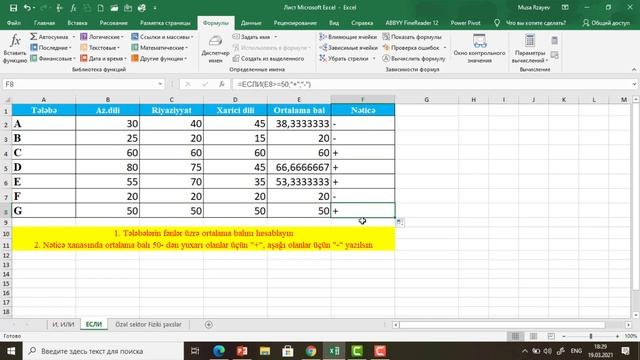Switch to the Home (Главная) tab

click(x=44, y=23)
